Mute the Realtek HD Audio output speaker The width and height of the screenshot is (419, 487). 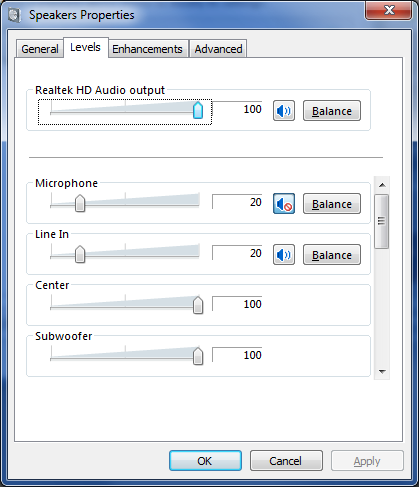click(x=284, y=111)
